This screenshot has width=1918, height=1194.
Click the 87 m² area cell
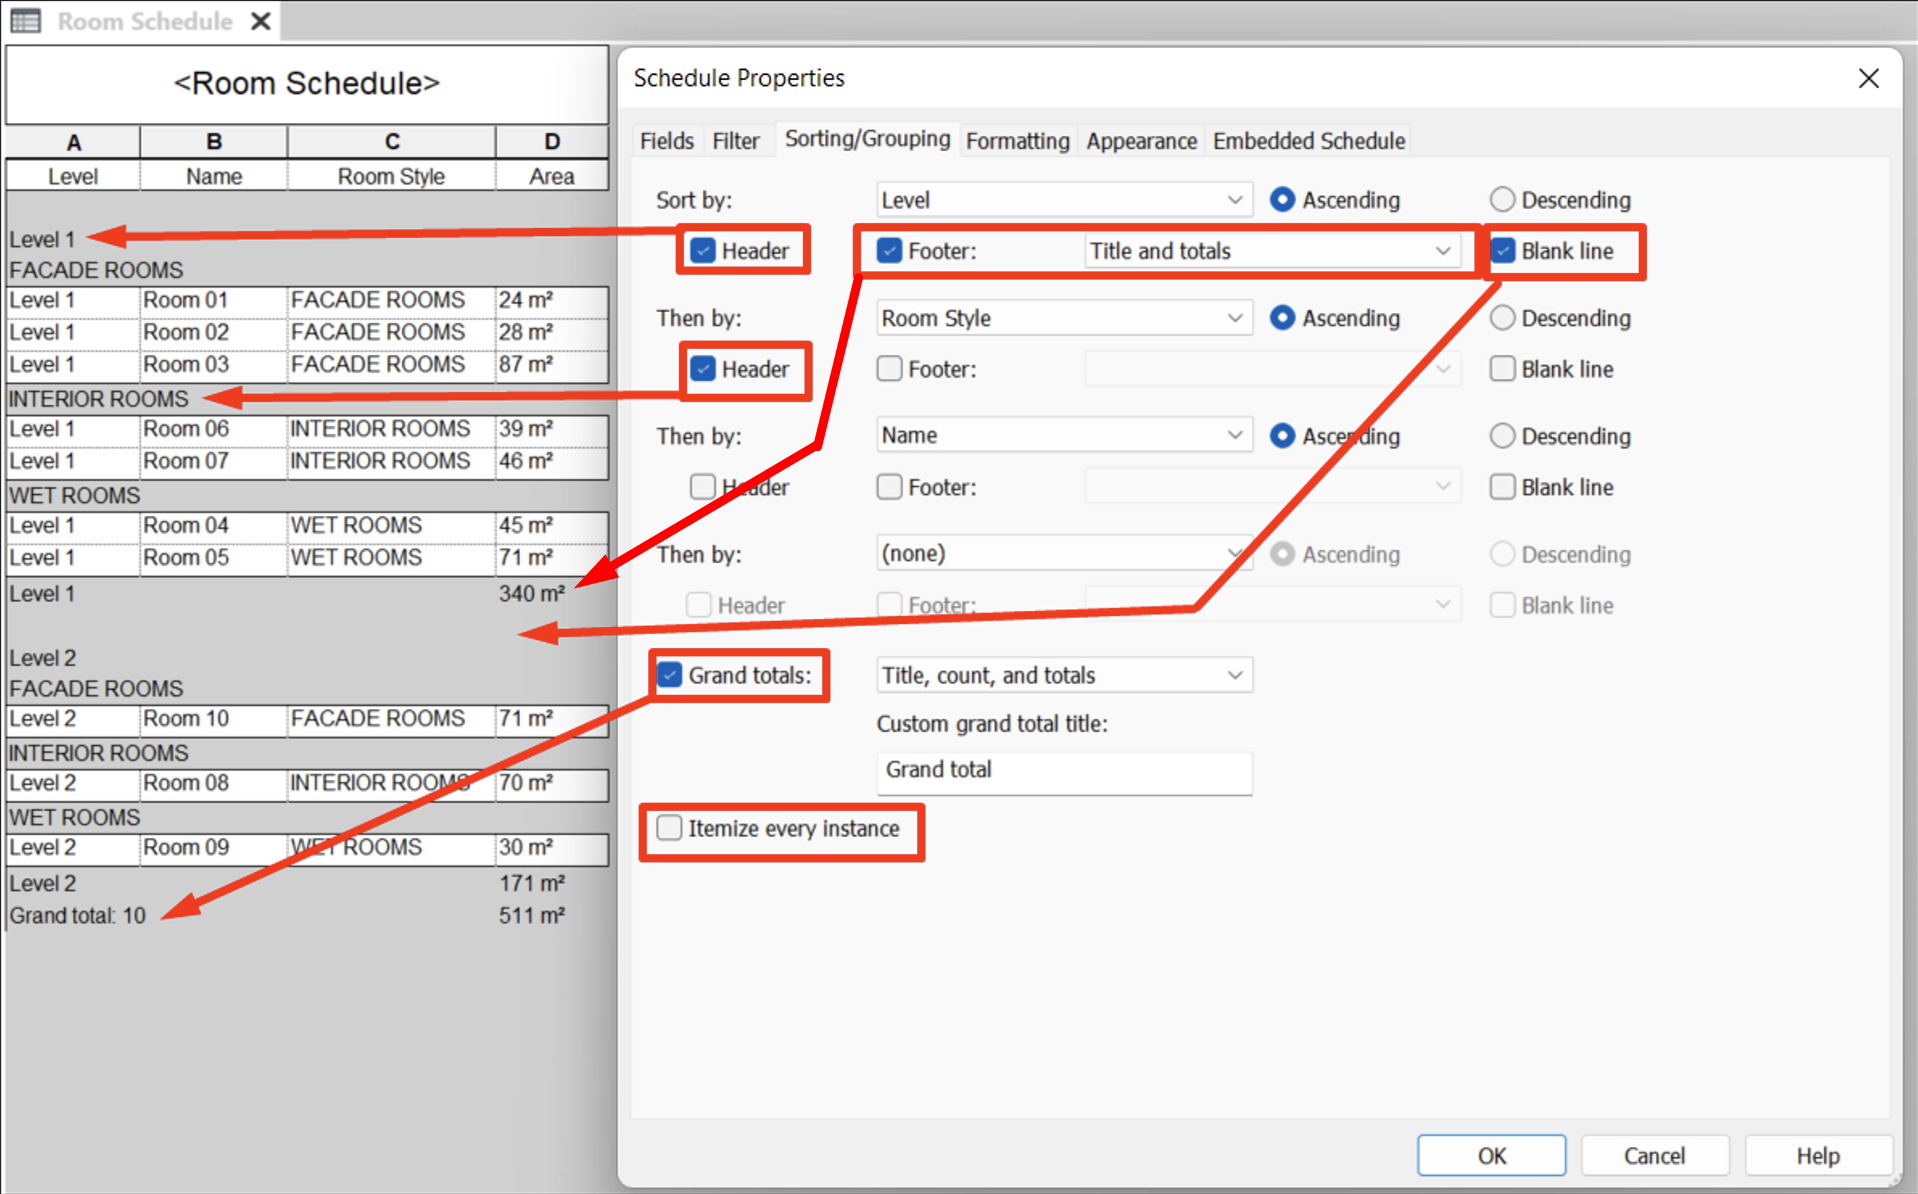[x=552, y=365]
